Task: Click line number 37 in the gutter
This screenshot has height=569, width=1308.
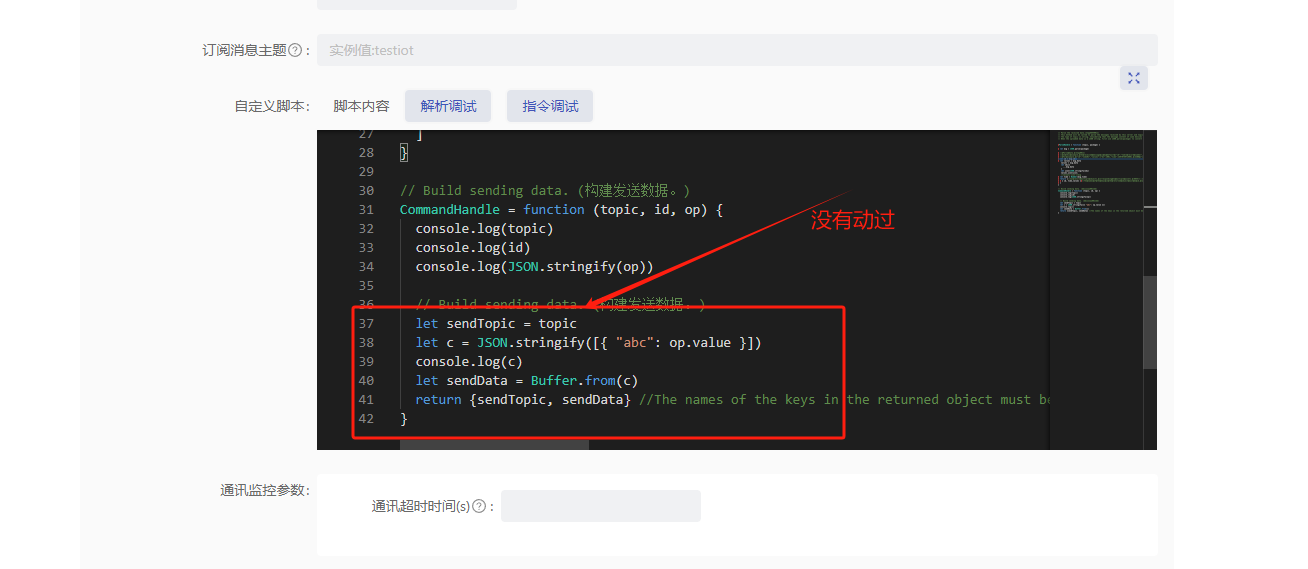Action: click(x=365, y=323)
